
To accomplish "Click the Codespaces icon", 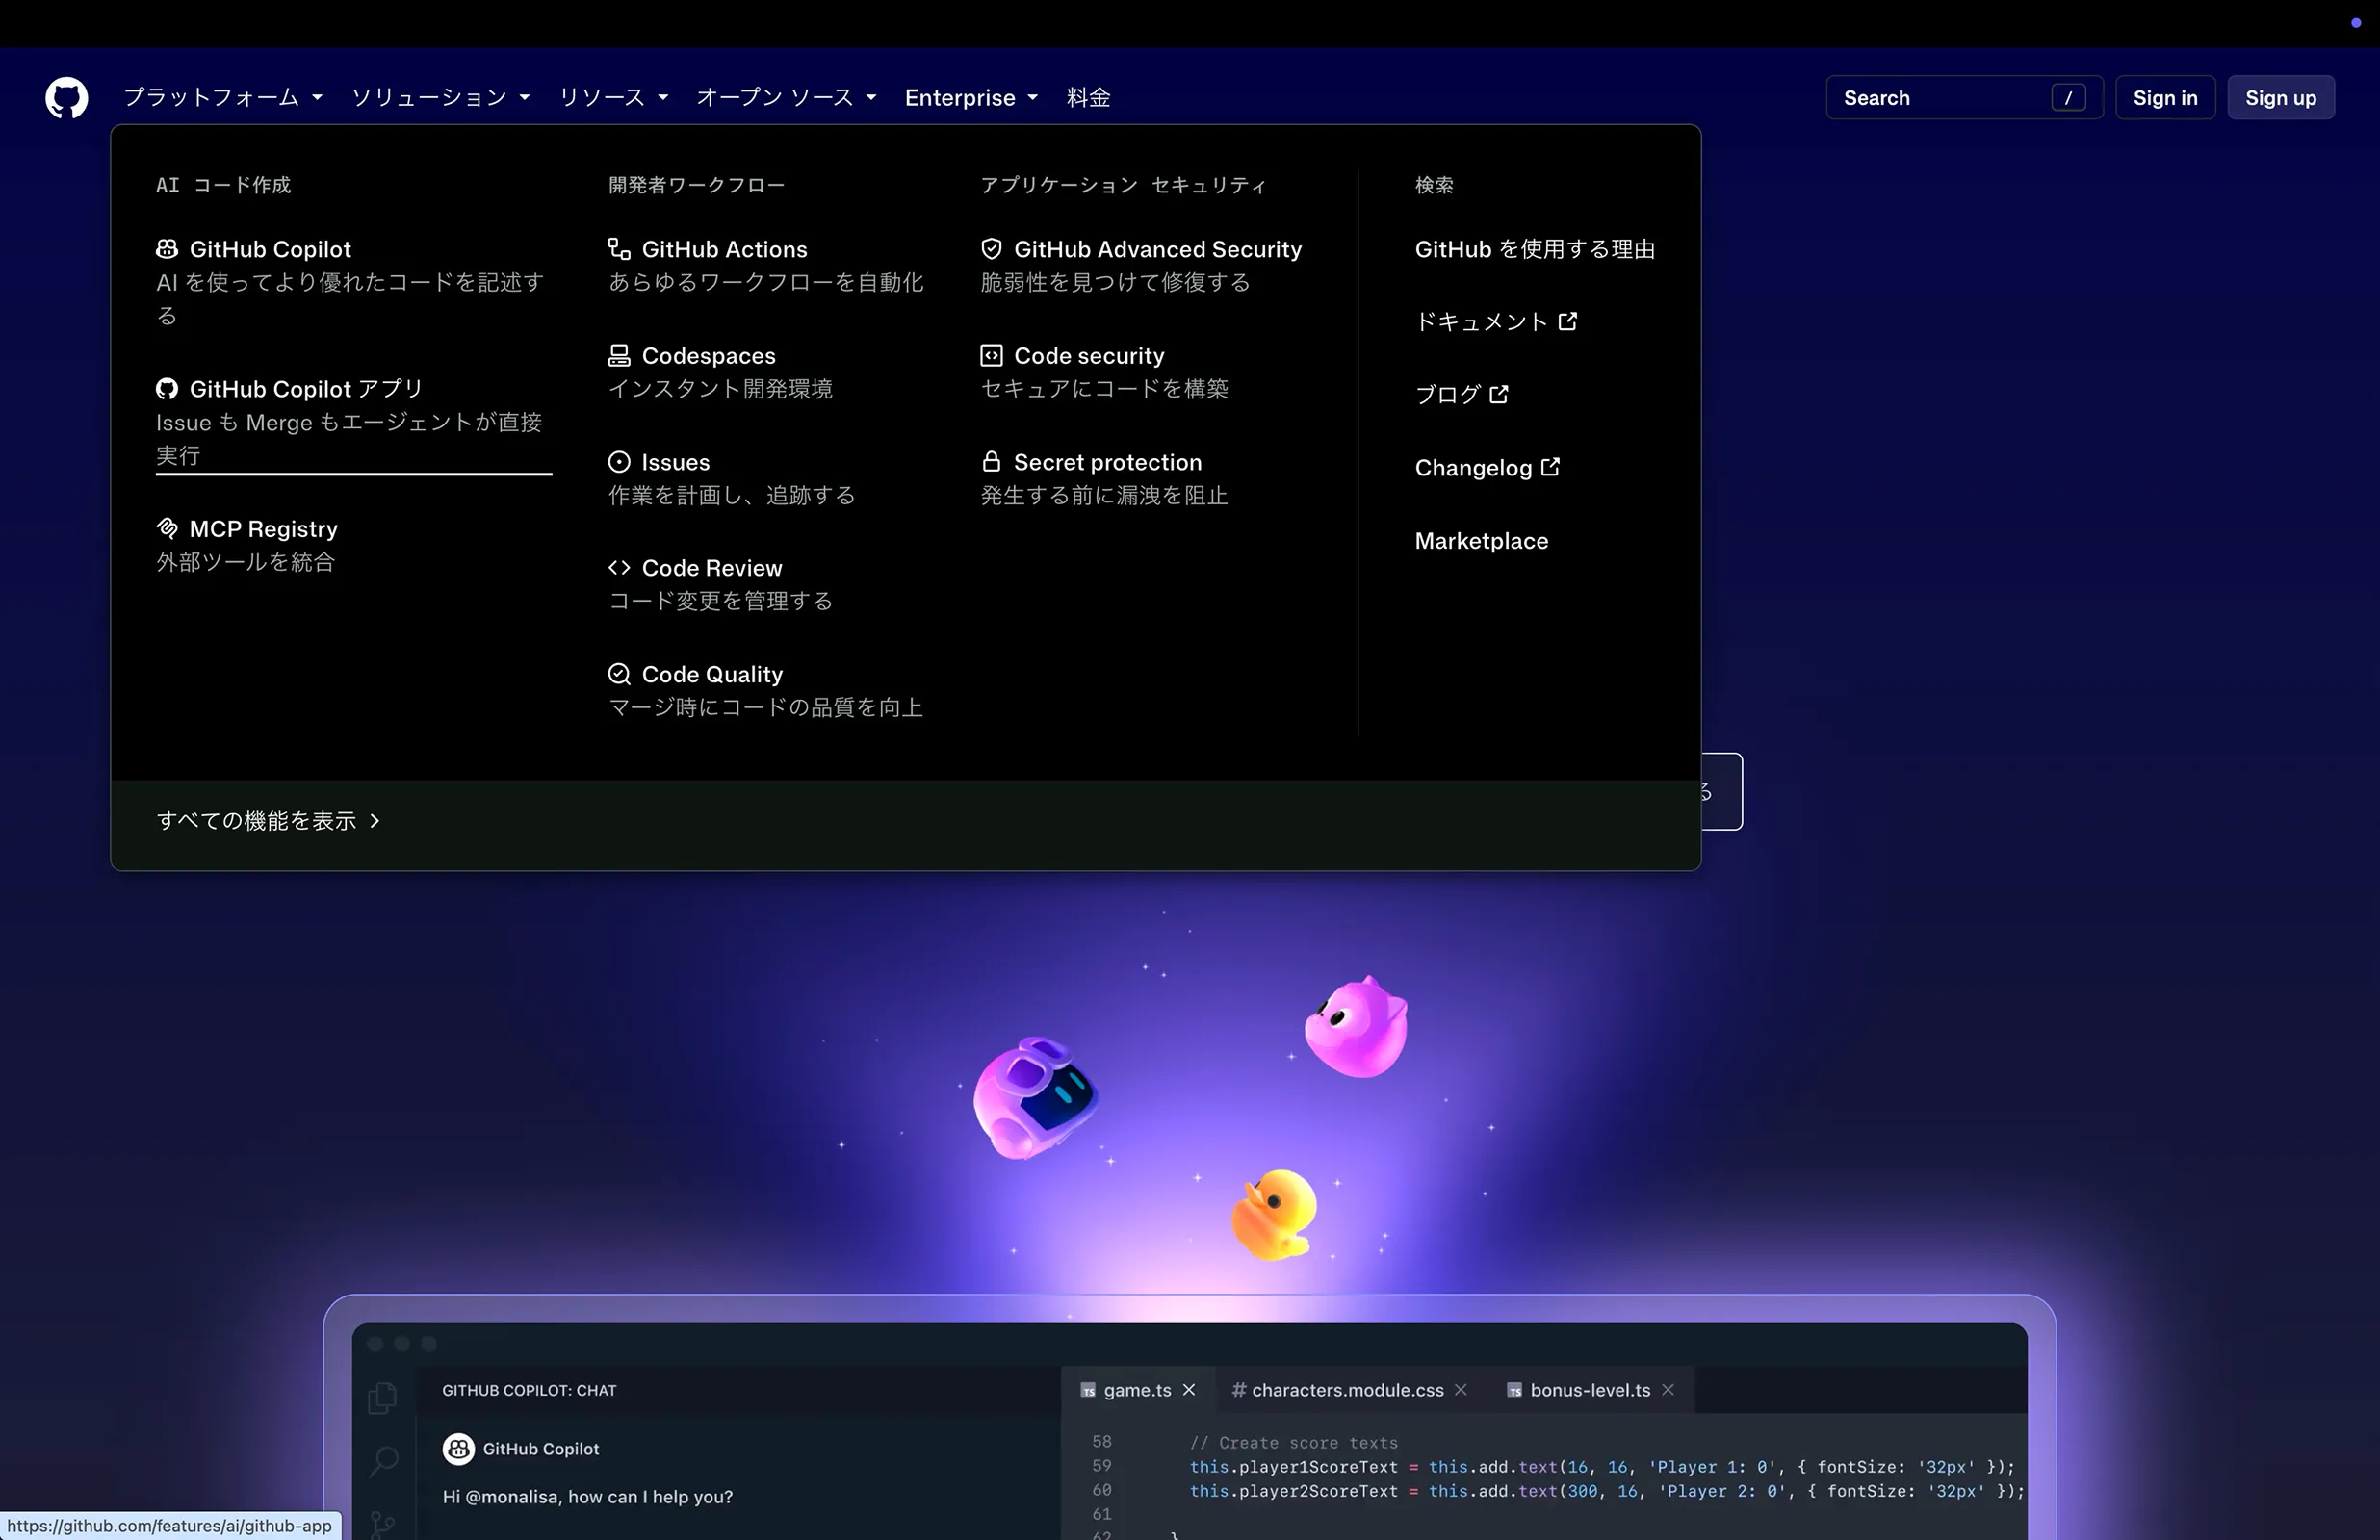I will click(x=619, y=355).
